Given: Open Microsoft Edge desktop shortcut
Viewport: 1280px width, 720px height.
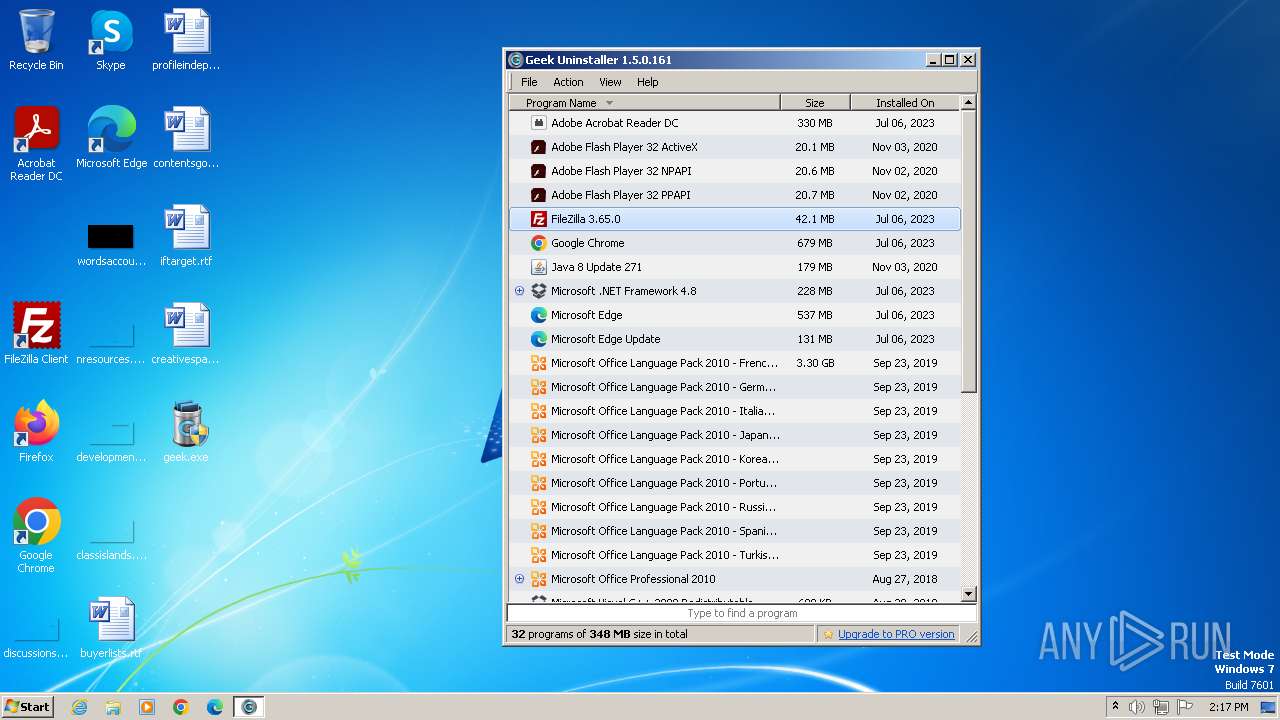Looking at the screenshot, I should pos(111,138).
